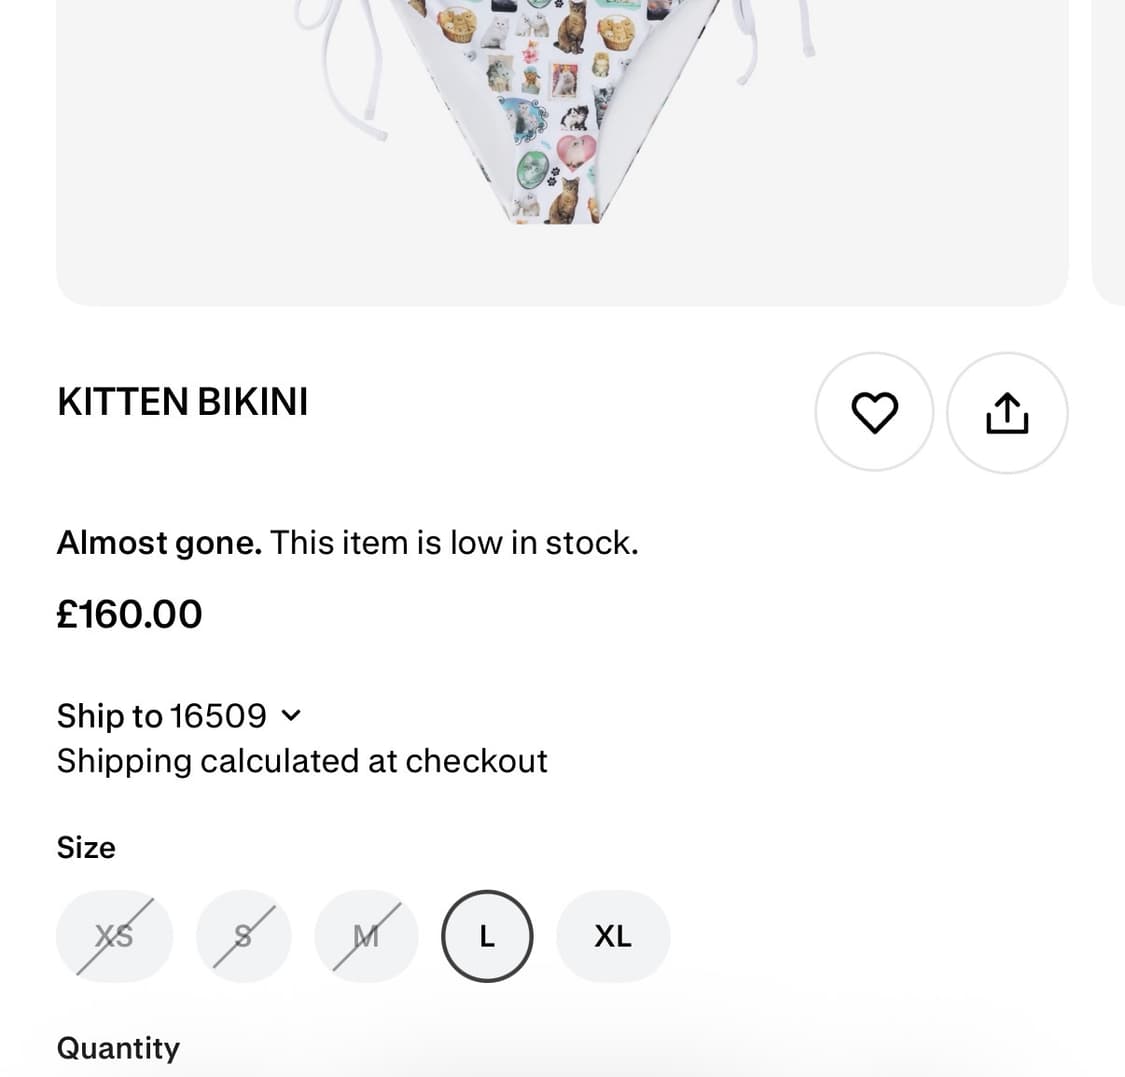Tap the pink heart kitten patch on bikini
This screenshot has height=1077, width=1125.
pos(576,150)
